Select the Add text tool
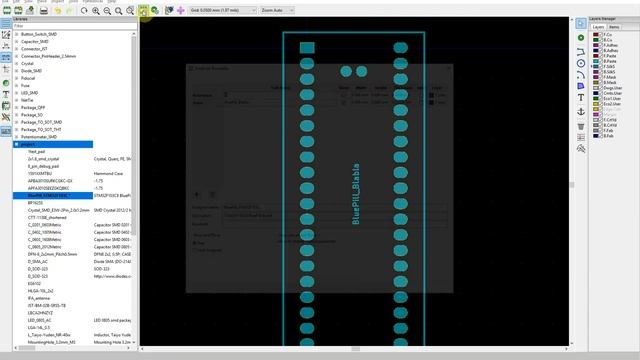 coord(581,98)
